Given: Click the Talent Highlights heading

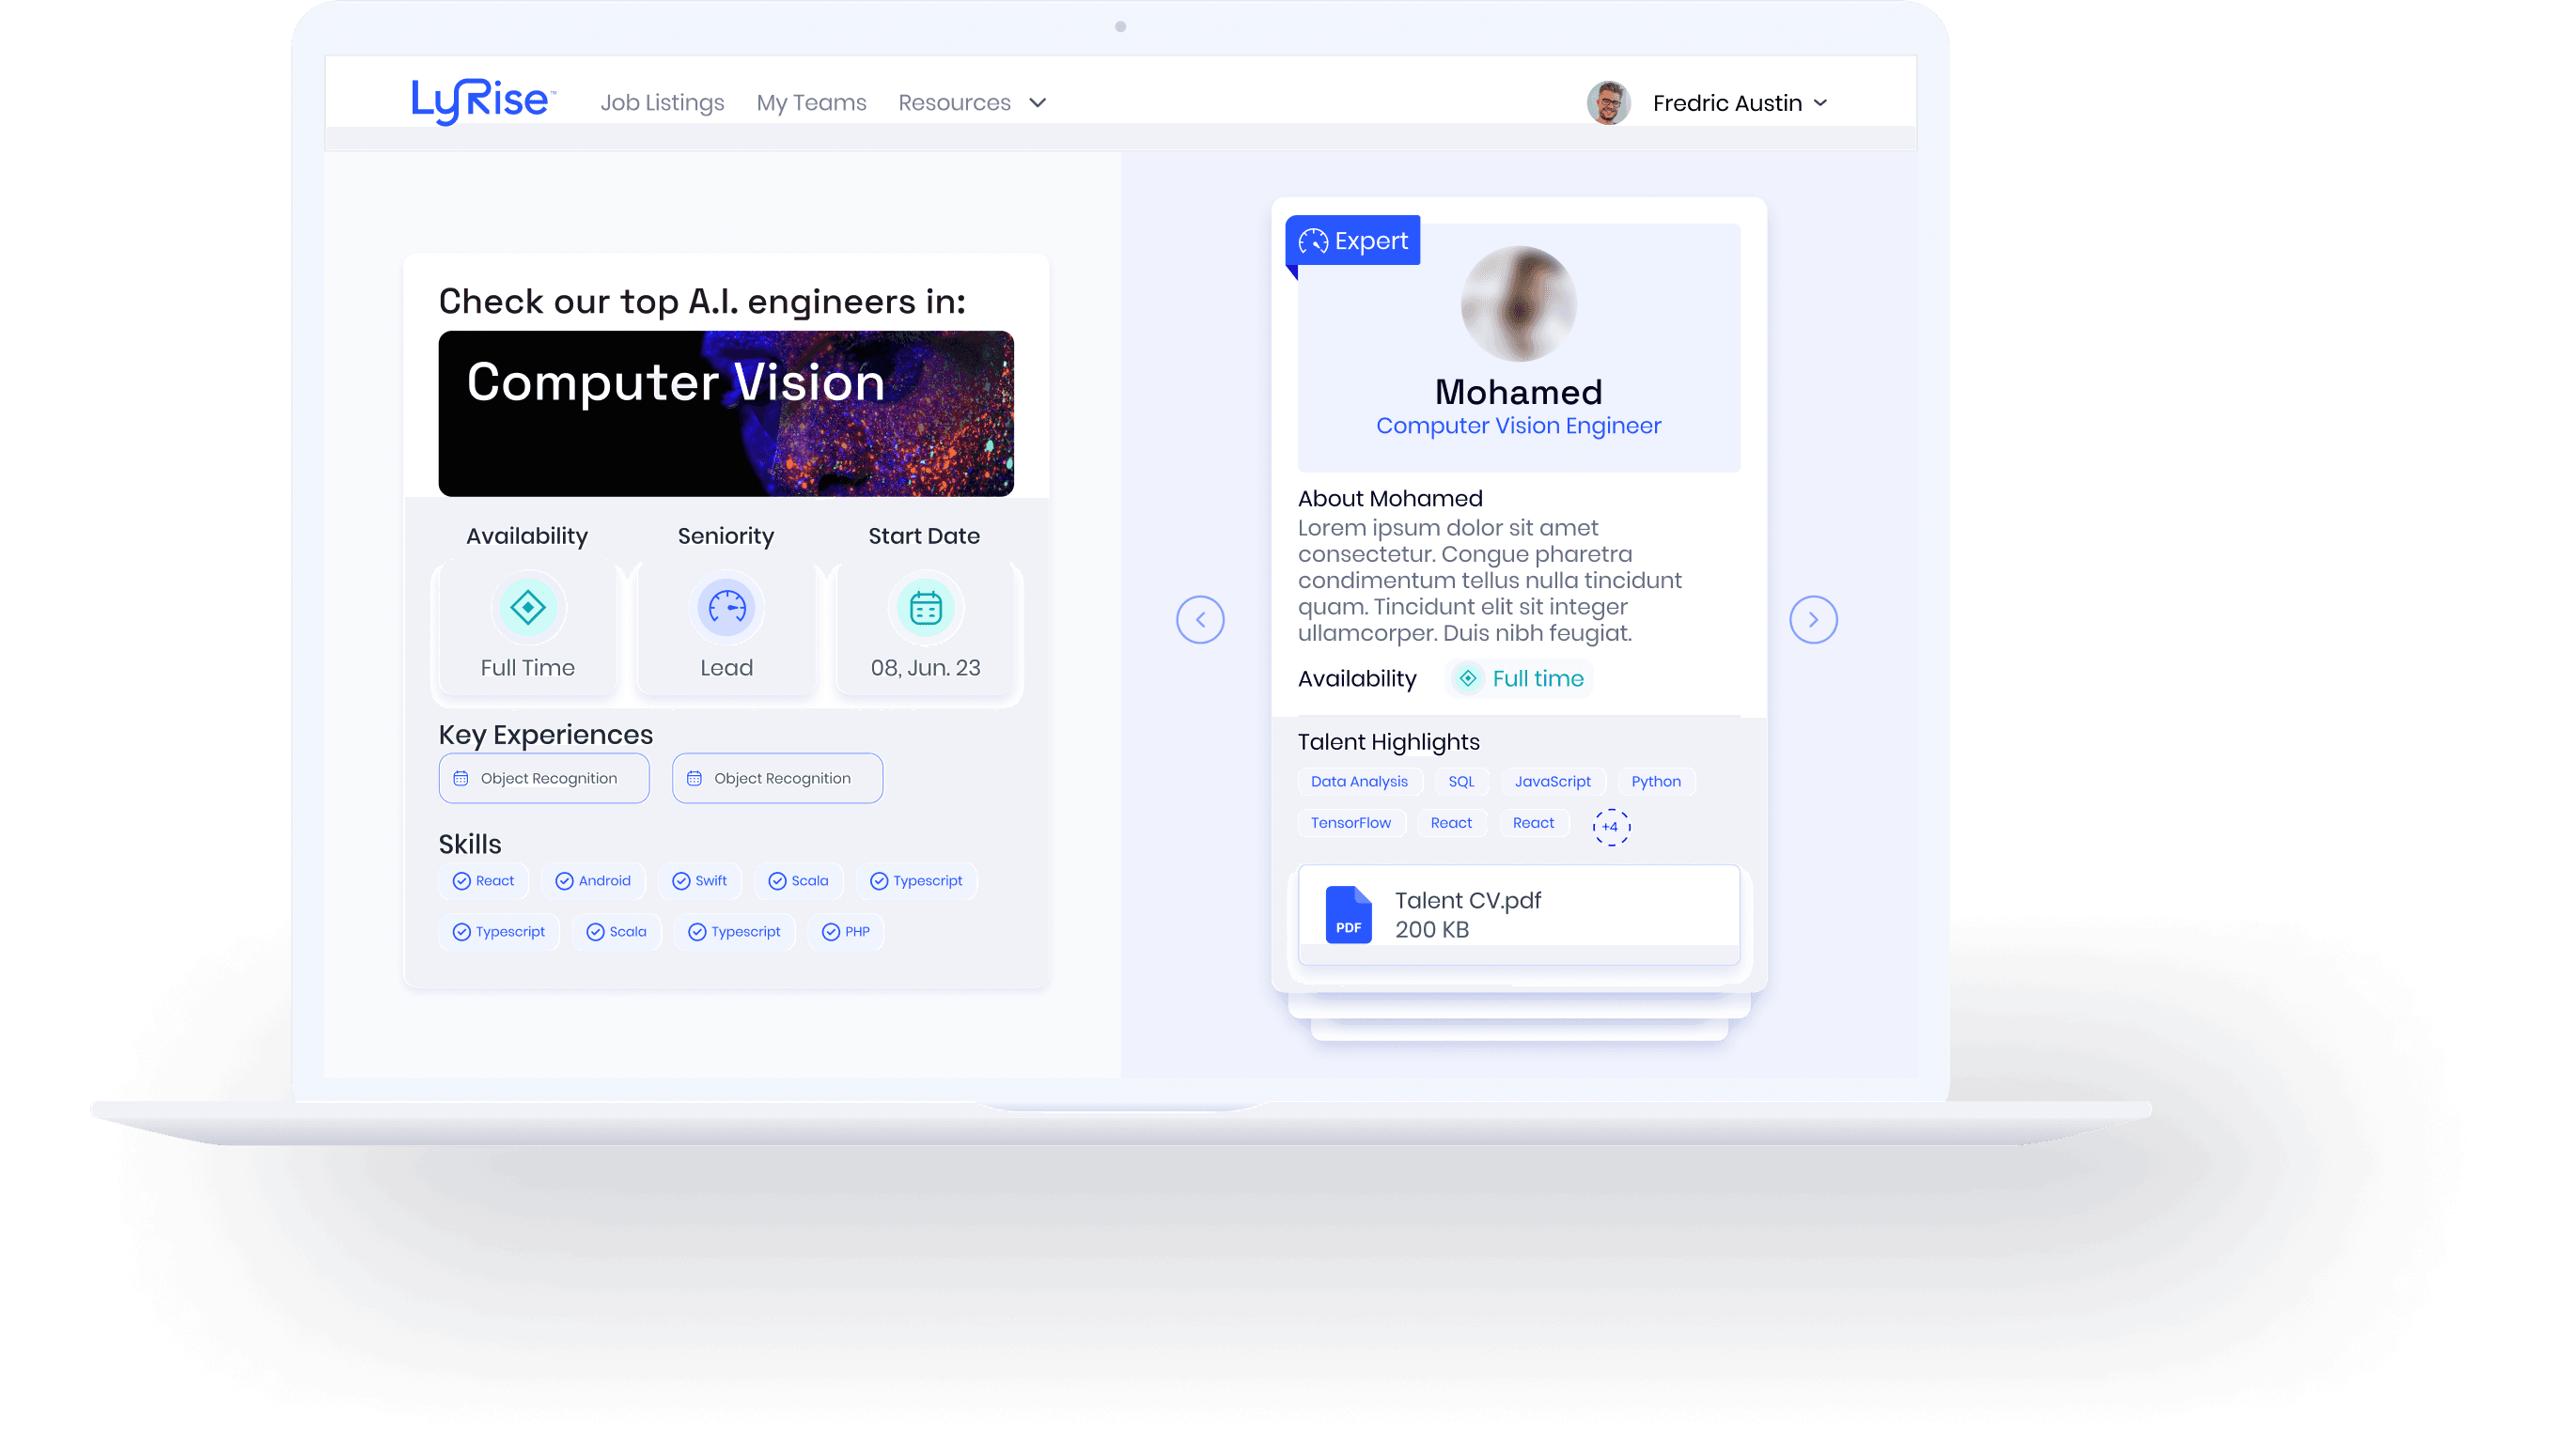Looking at the screenshot, I should [x=1388, y=742].
